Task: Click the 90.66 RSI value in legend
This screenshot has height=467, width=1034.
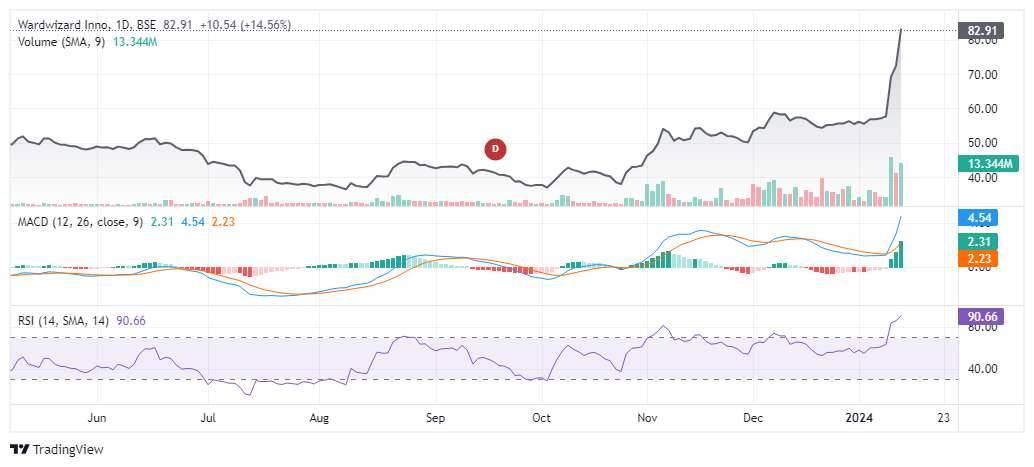Action: 131,321
